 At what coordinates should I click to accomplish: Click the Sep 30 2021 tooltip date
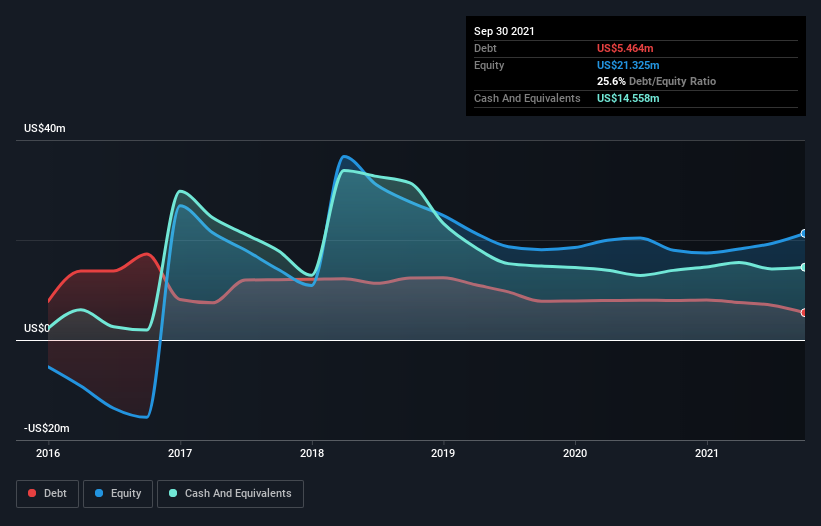(504, 31)
